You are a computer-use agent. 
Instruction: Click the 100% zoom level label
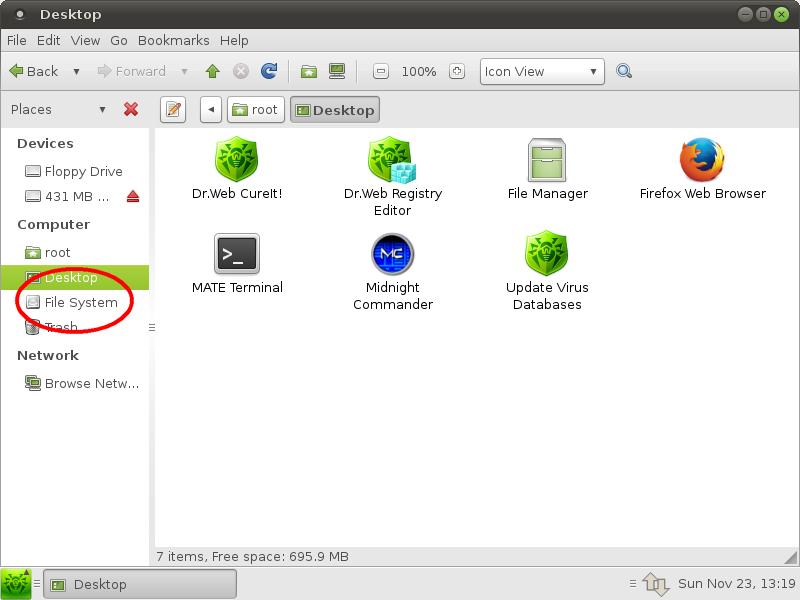click(x=418, y=71)
